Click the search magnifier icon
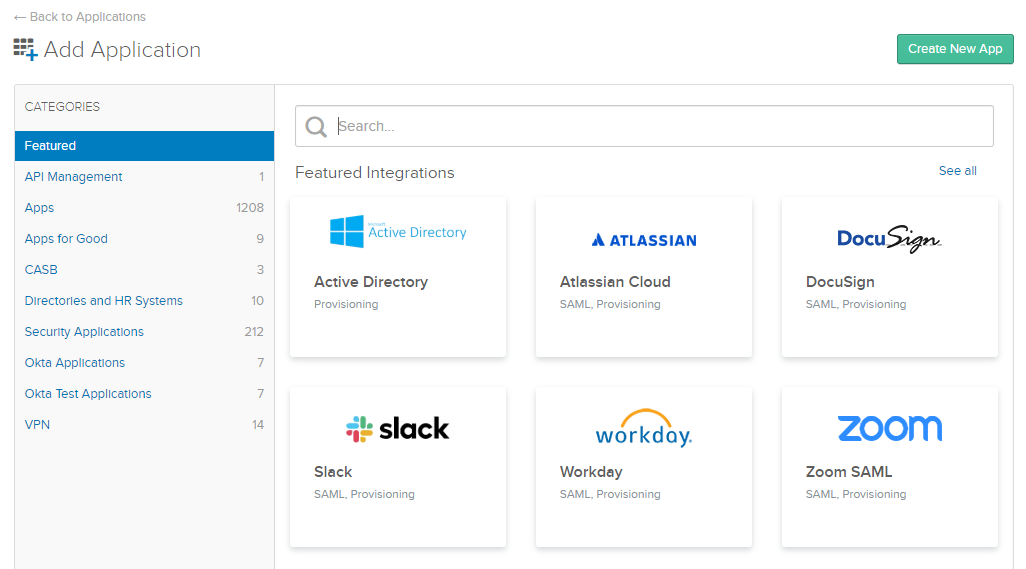The image size is (1026, 569). (x=316, y=126)
